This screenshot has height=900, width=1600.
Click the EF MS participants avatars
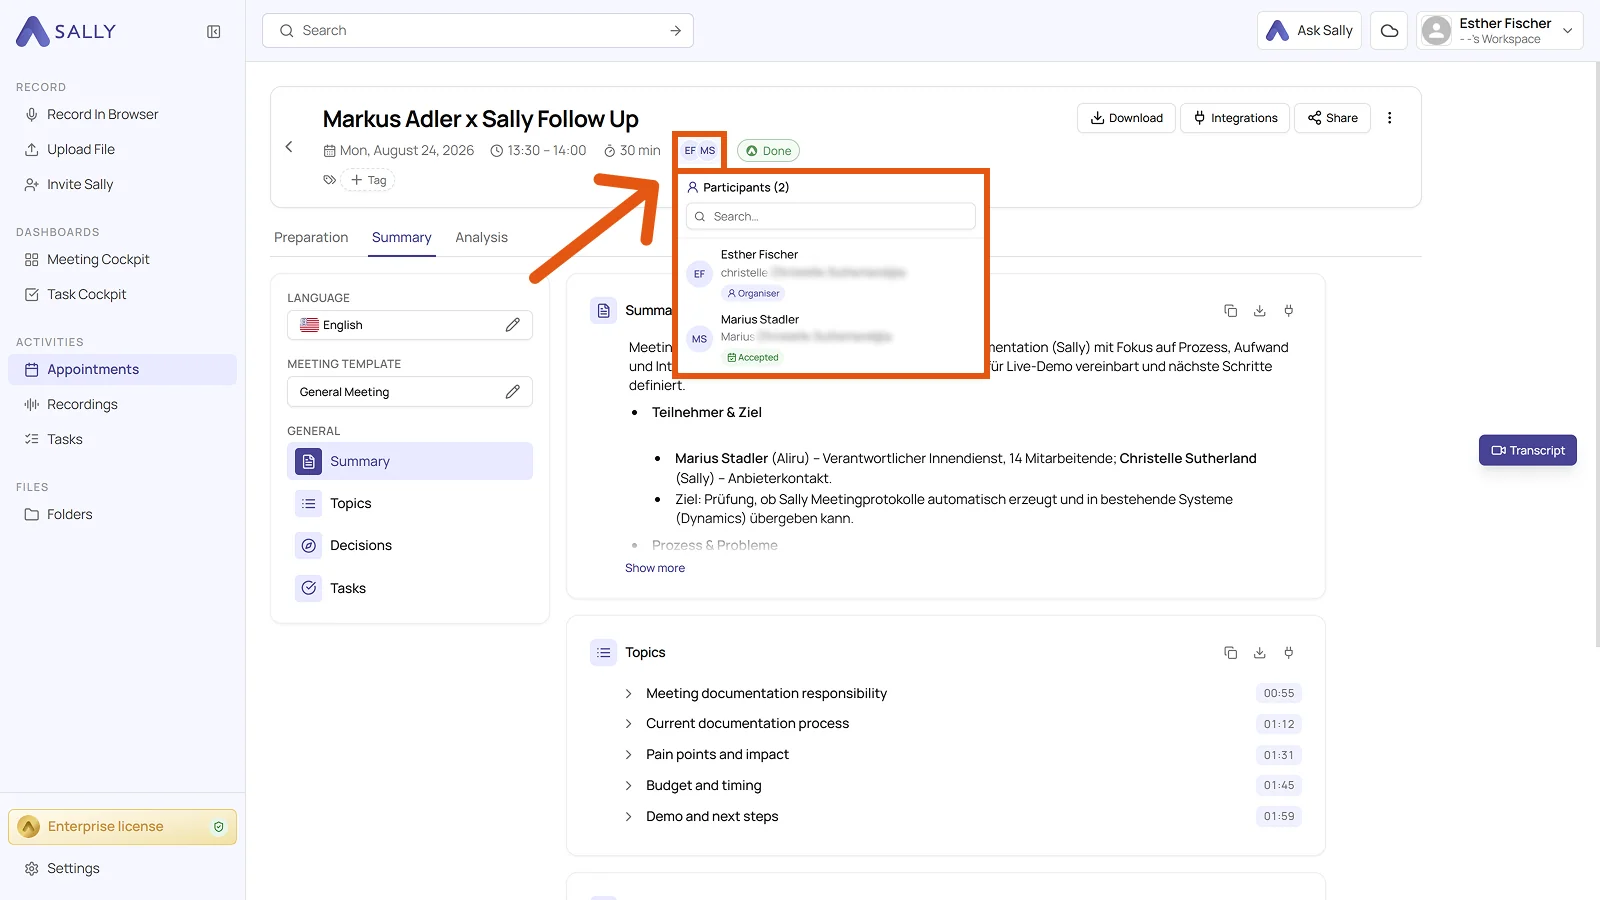700,151
